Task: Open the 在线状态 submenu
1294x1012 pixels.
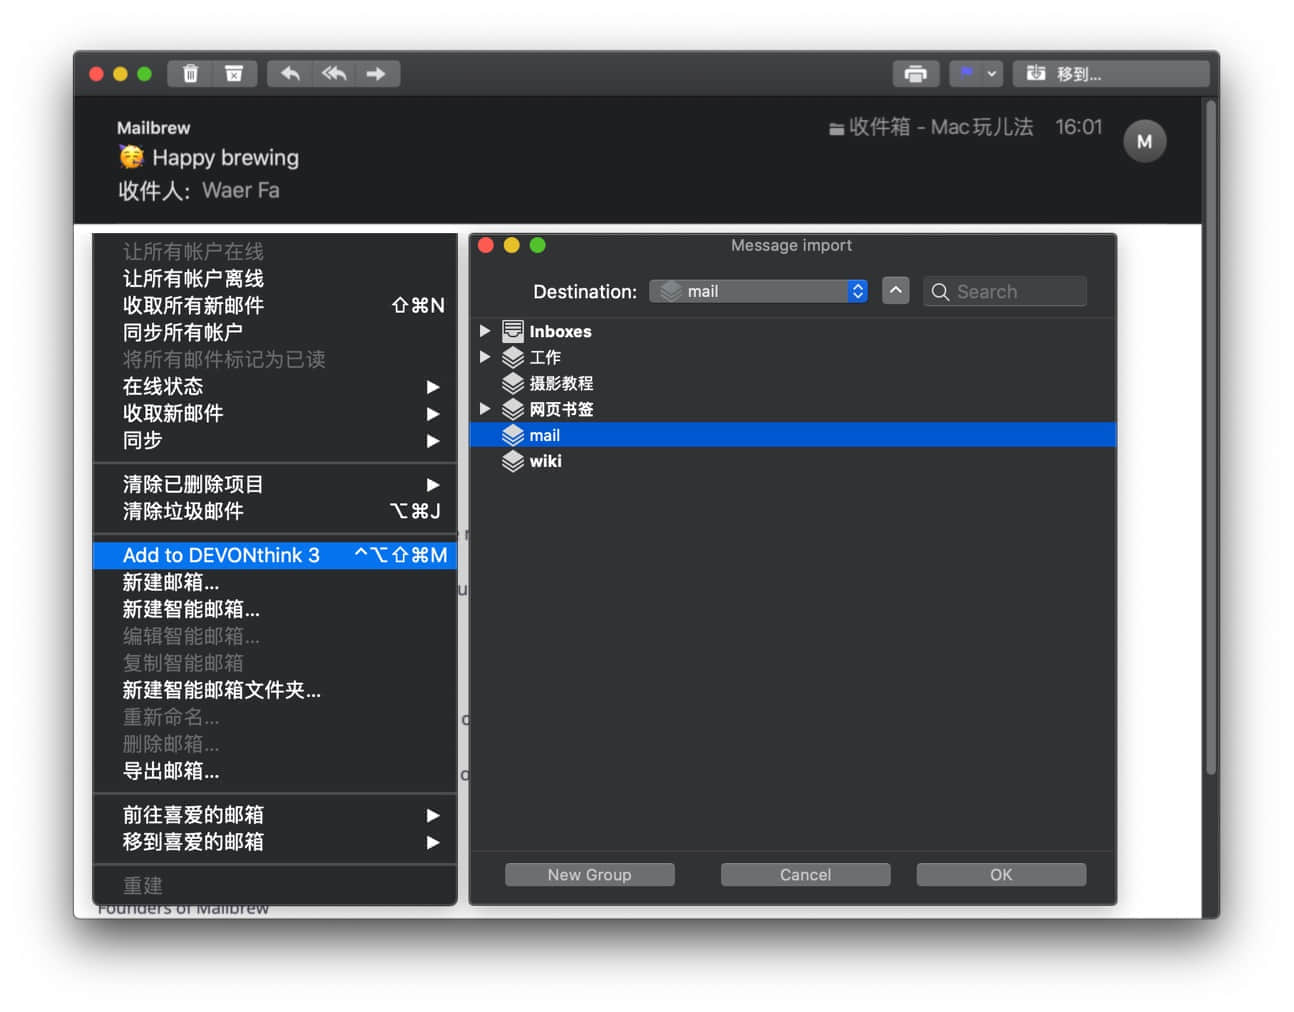Action: click(275, 387)
